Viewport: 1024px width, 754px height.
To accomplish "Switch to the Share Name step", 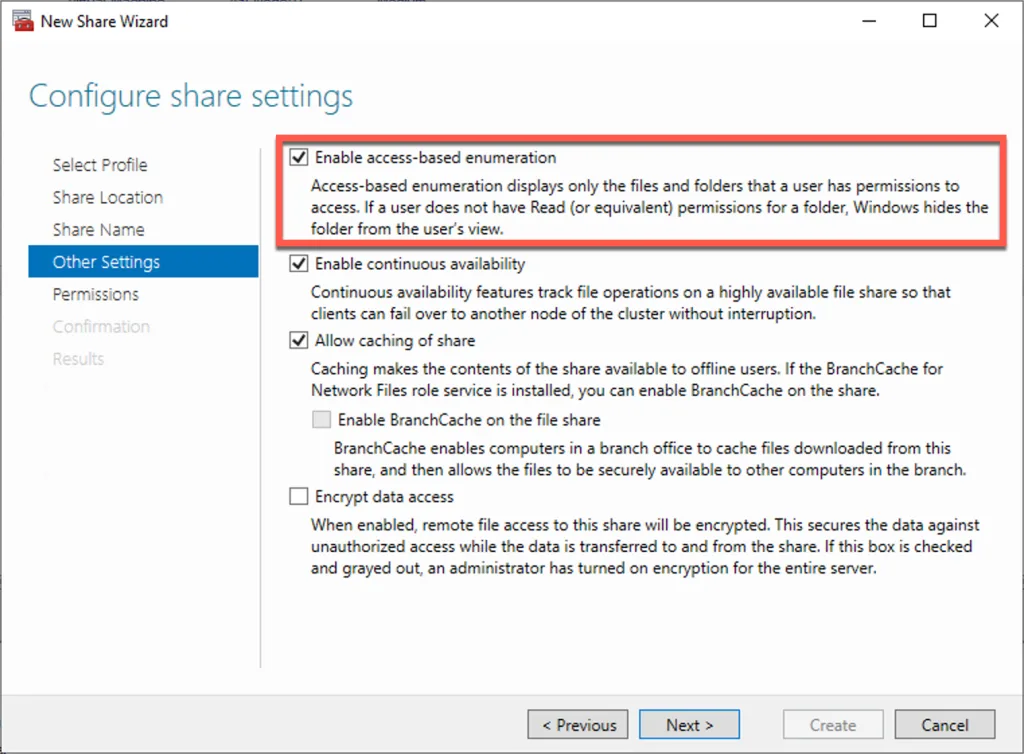I will (x=99, y=230).
